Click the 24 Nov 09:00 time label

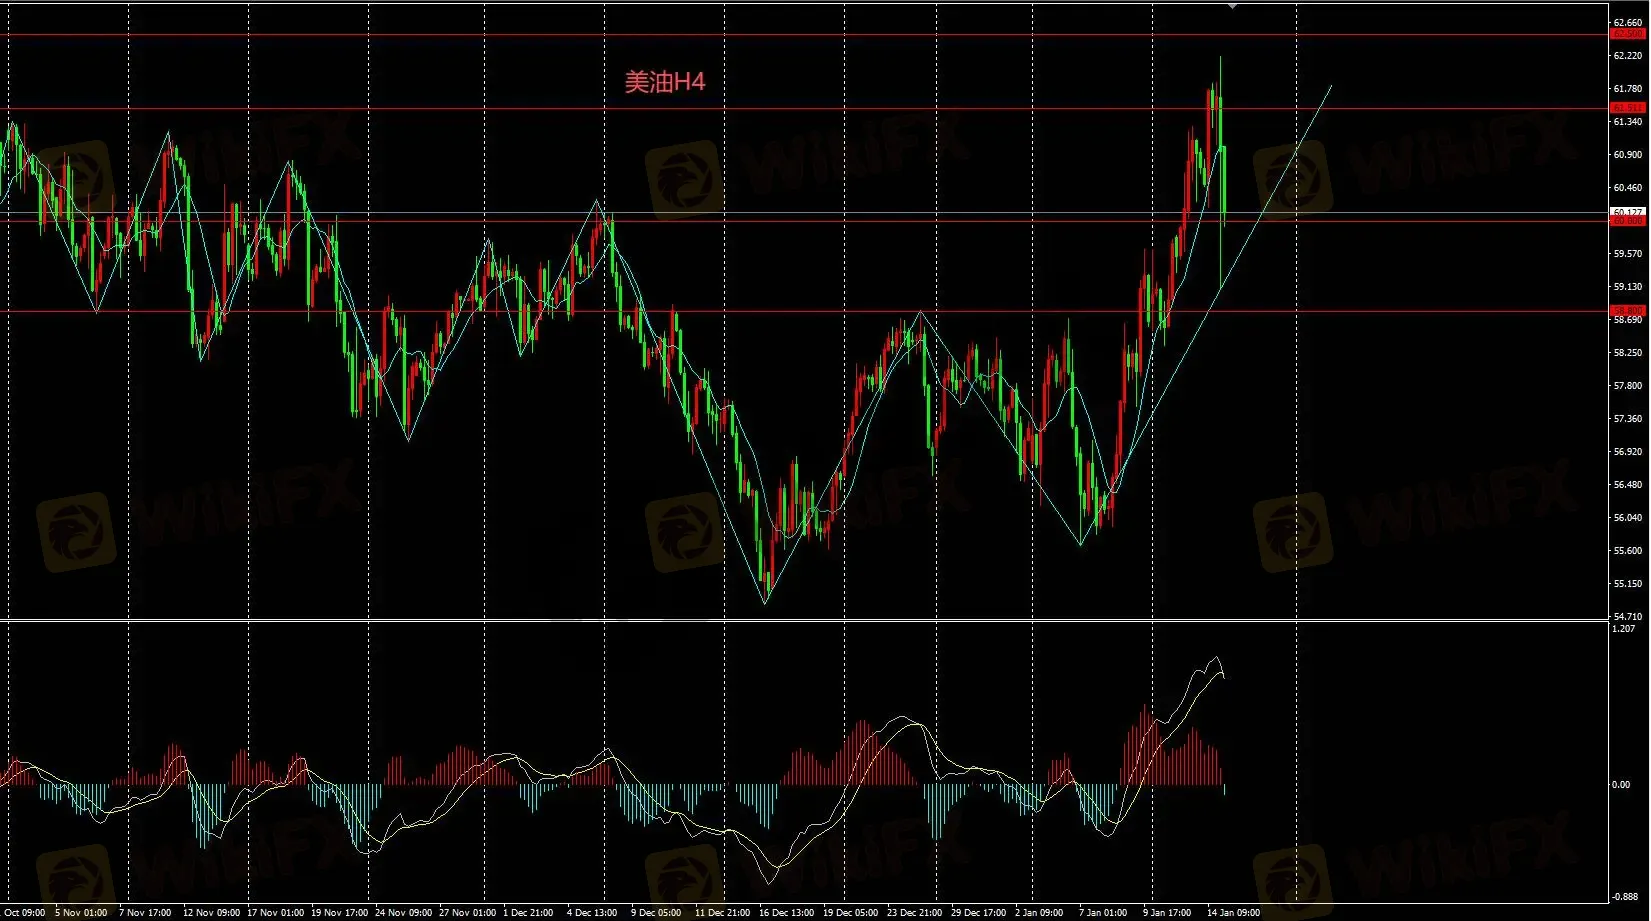403,913
